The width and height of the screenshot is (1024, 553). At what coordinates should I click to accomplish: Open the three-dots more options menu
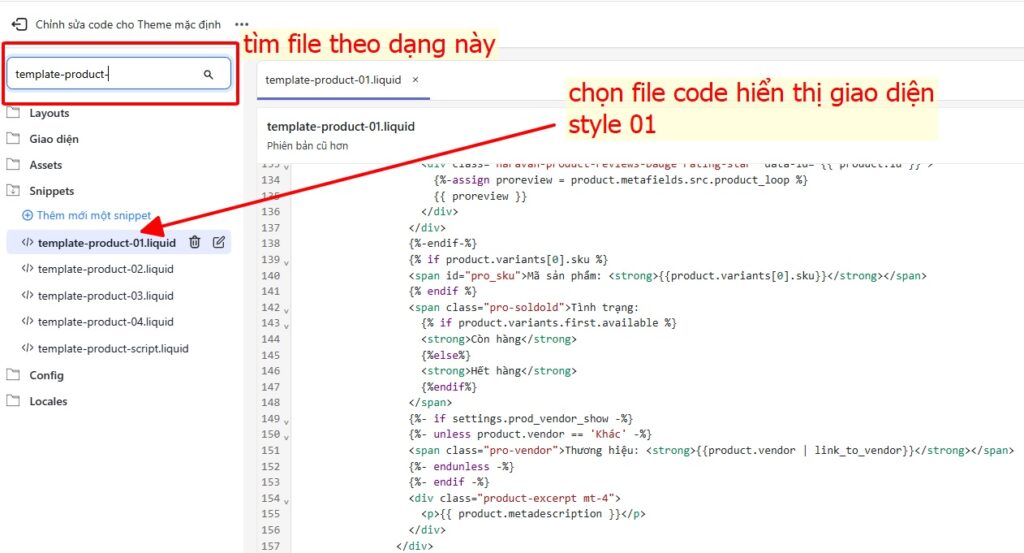pos(241,24)
